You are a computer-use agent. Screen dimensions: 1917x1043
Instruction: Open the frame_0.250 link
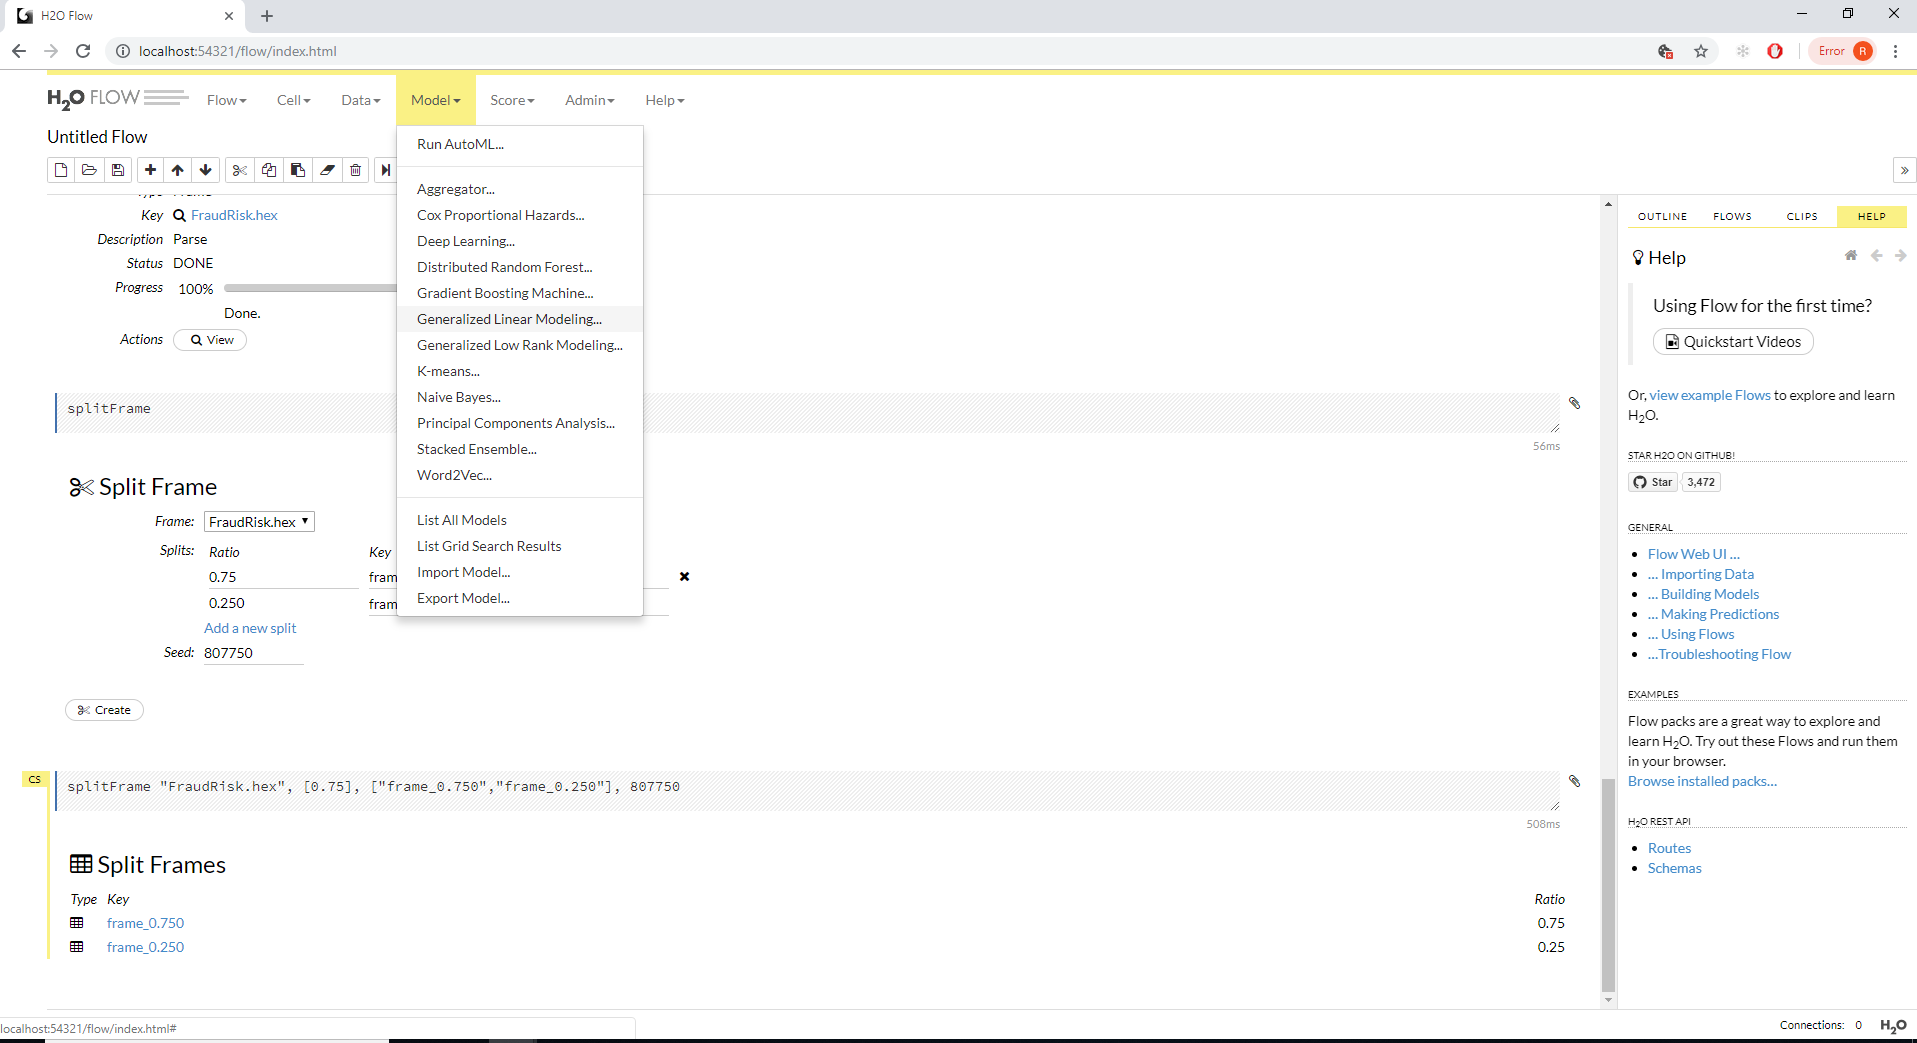(145, 947)
